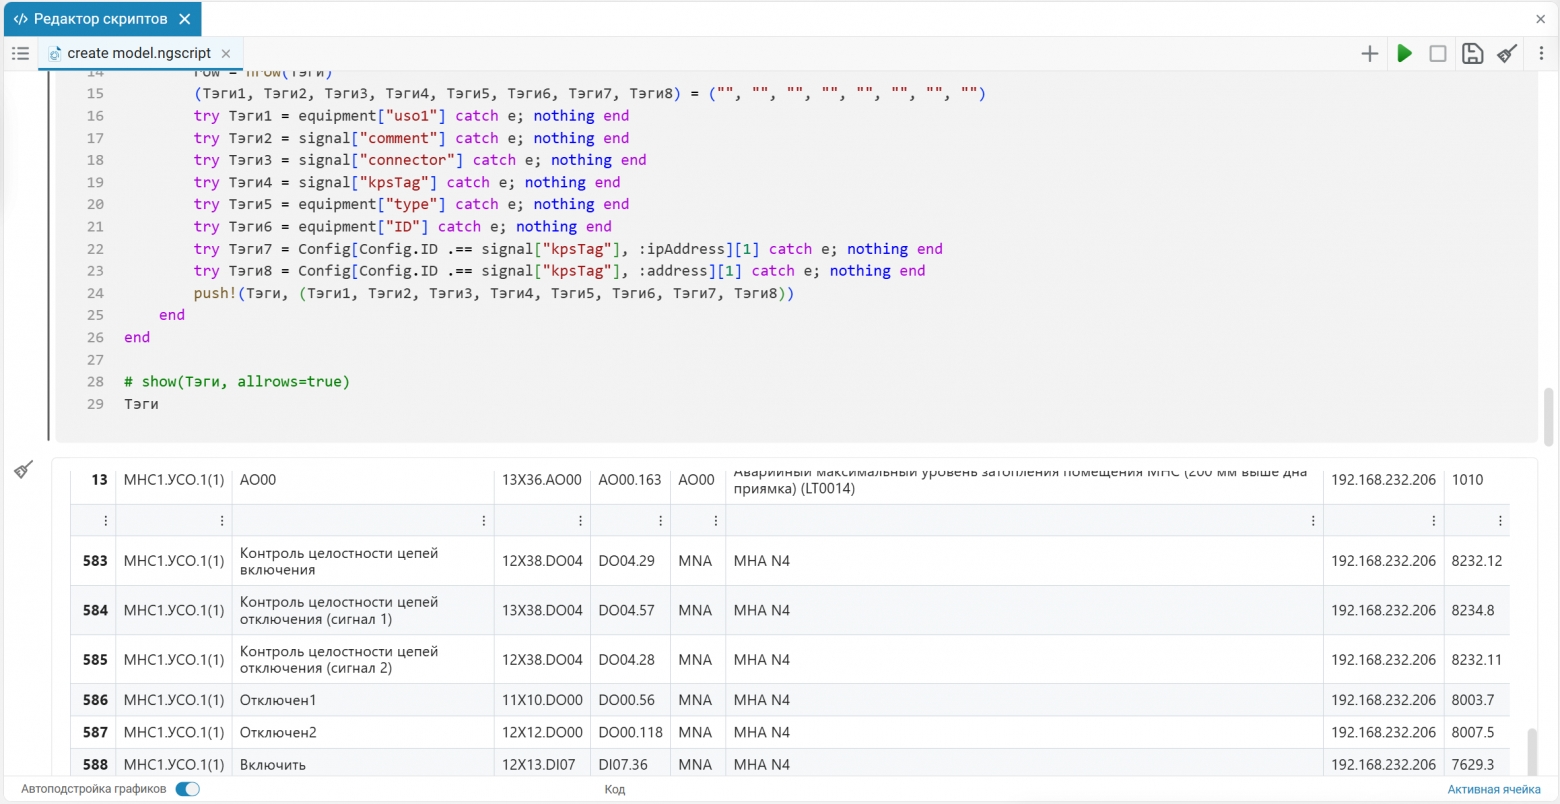Add a new cell with the plus icon
This screenshot has width=1560, height=804.
click(1370, 54)
